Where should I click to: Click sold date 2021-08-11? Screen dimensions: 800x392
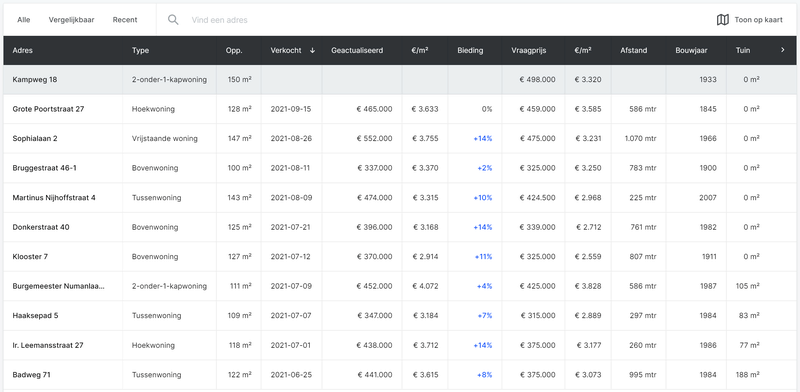(290, 168)
